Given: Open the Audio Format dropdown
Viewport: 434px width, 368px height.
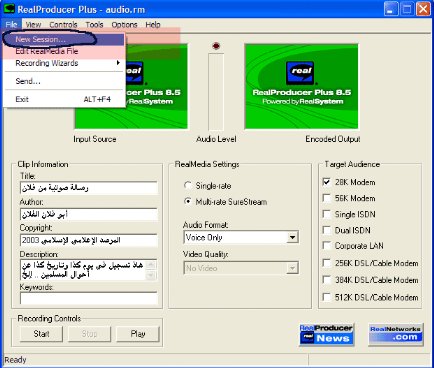Looking at the screenshot, I should pos(292,237).
